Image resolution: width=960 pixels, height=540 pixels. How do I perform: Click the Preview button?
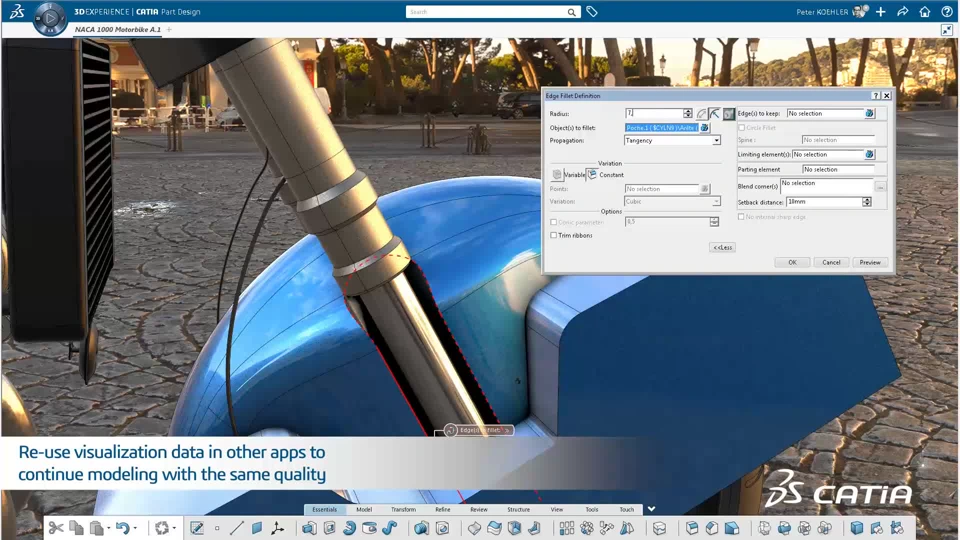[x=870, y=262]
